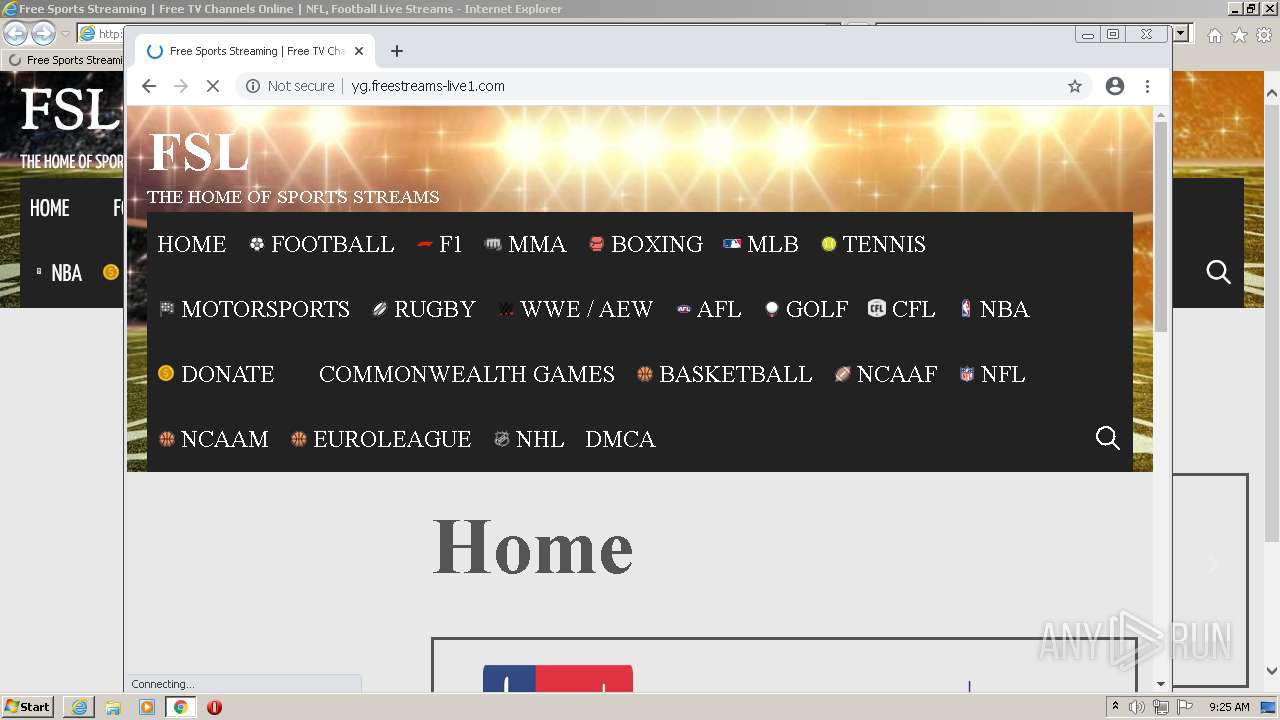Open the RUGBY streams link

tap(424, 309)
